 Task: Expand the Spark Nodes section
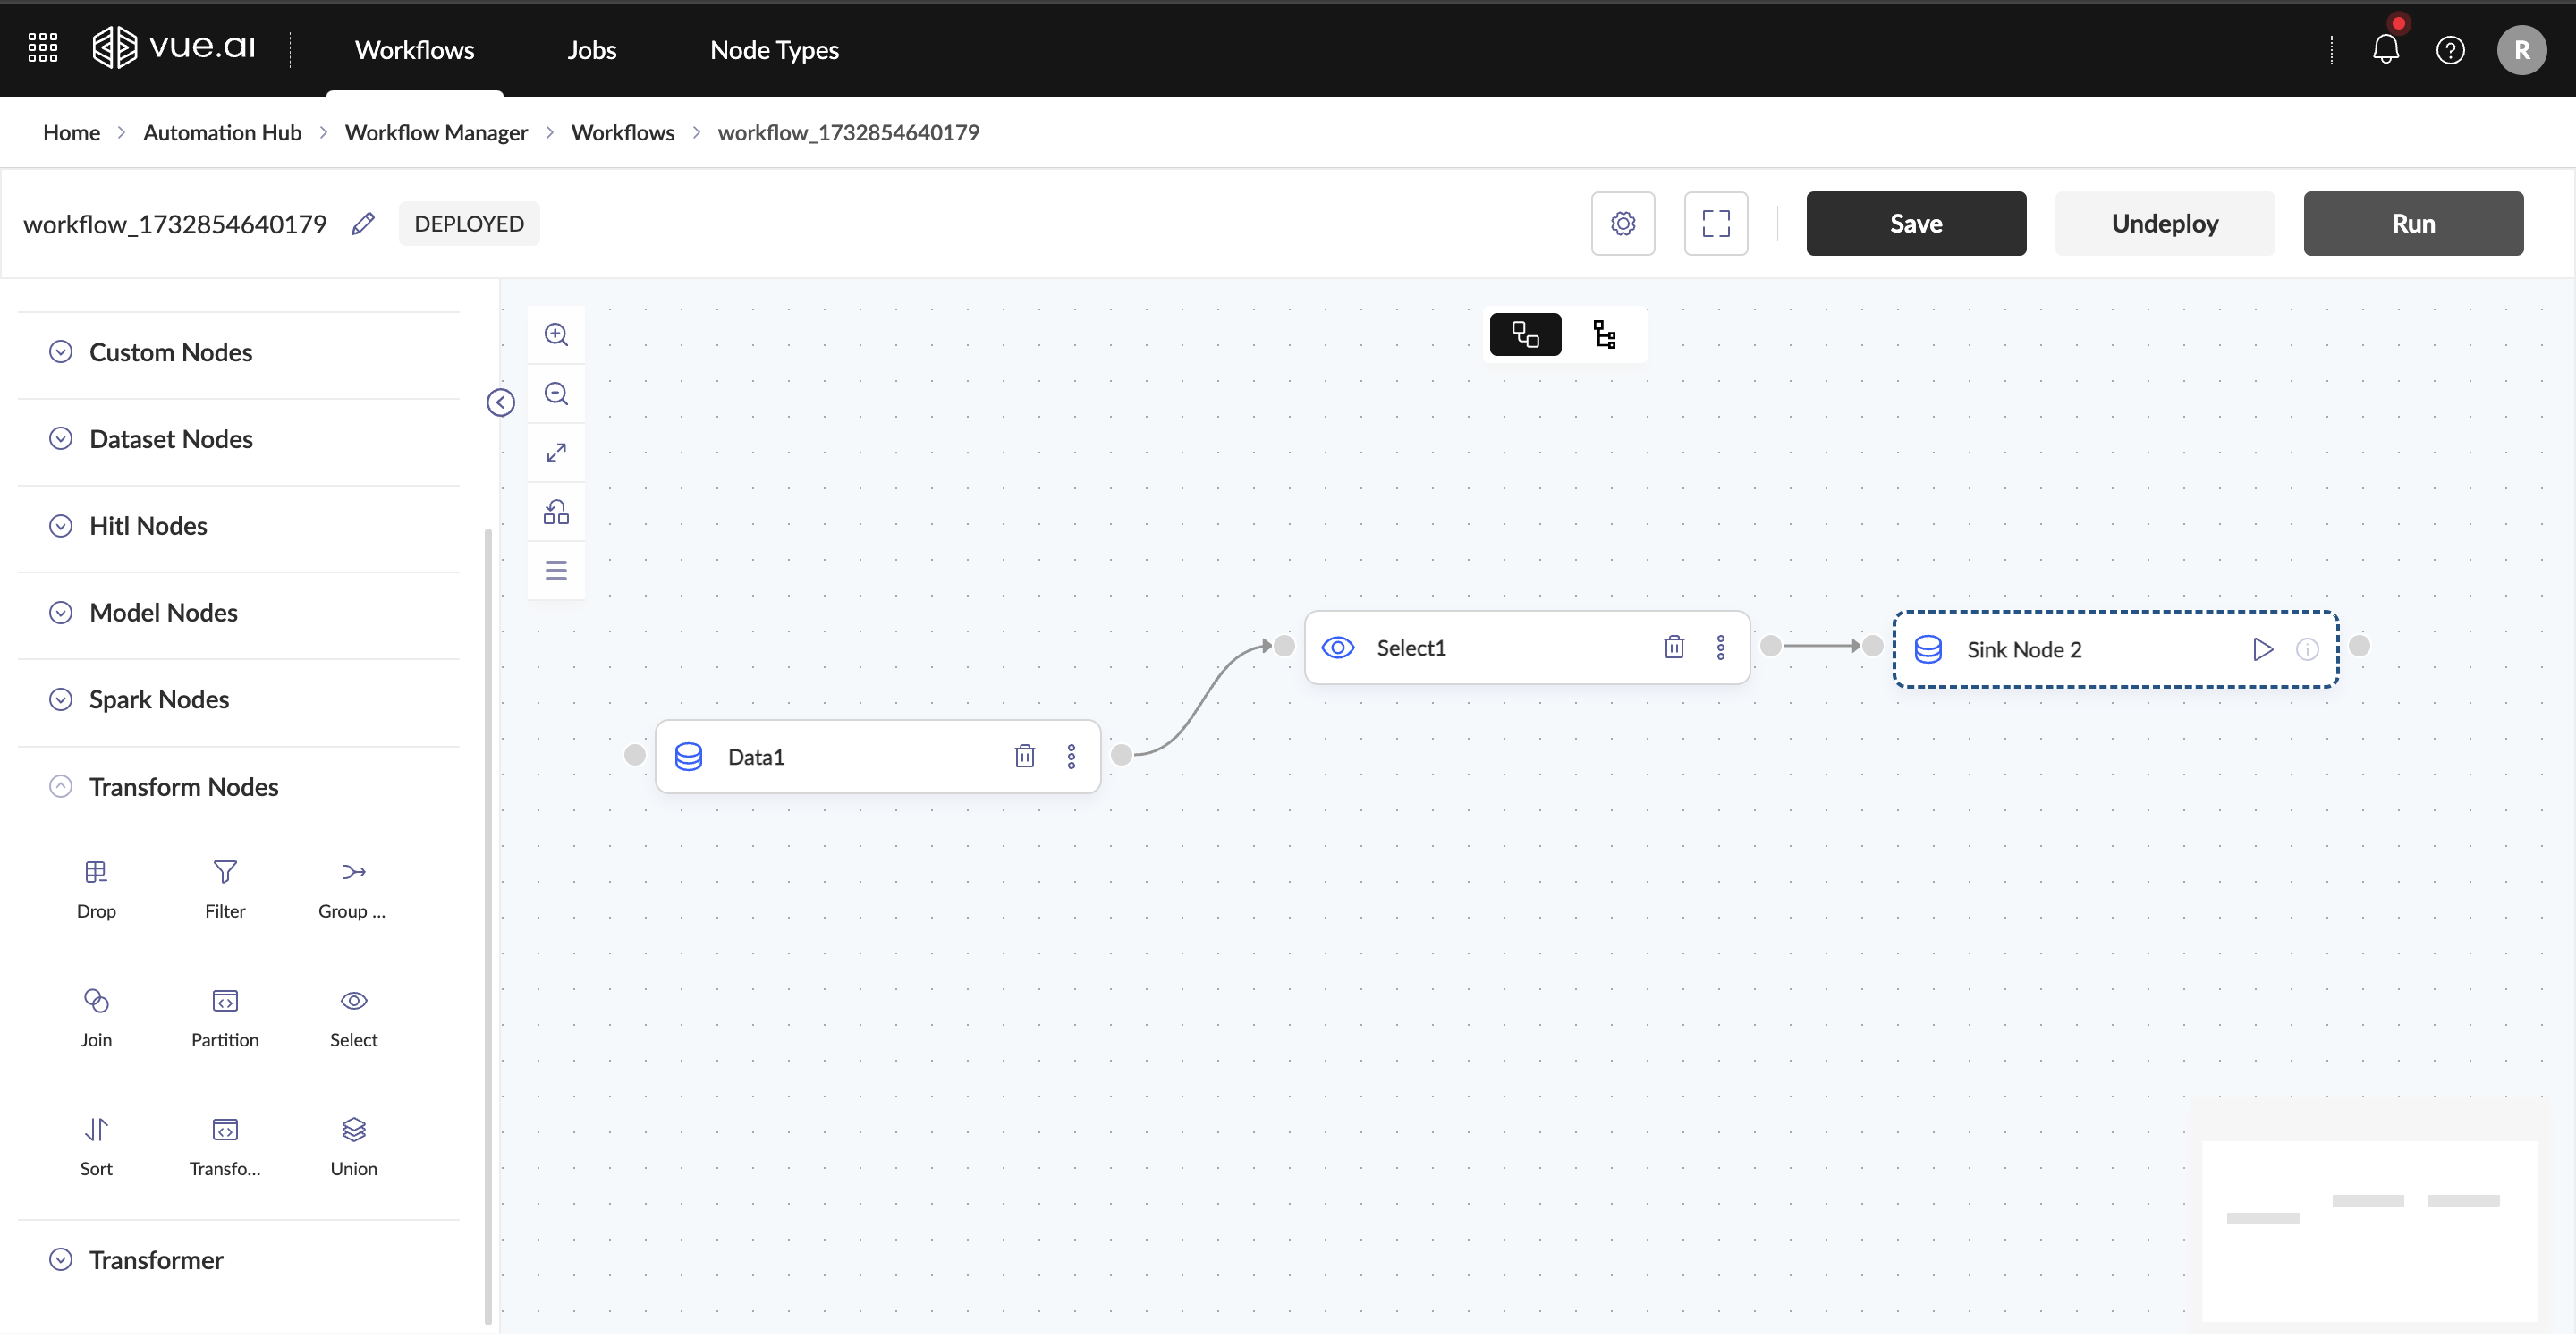(x=159, y=700)
